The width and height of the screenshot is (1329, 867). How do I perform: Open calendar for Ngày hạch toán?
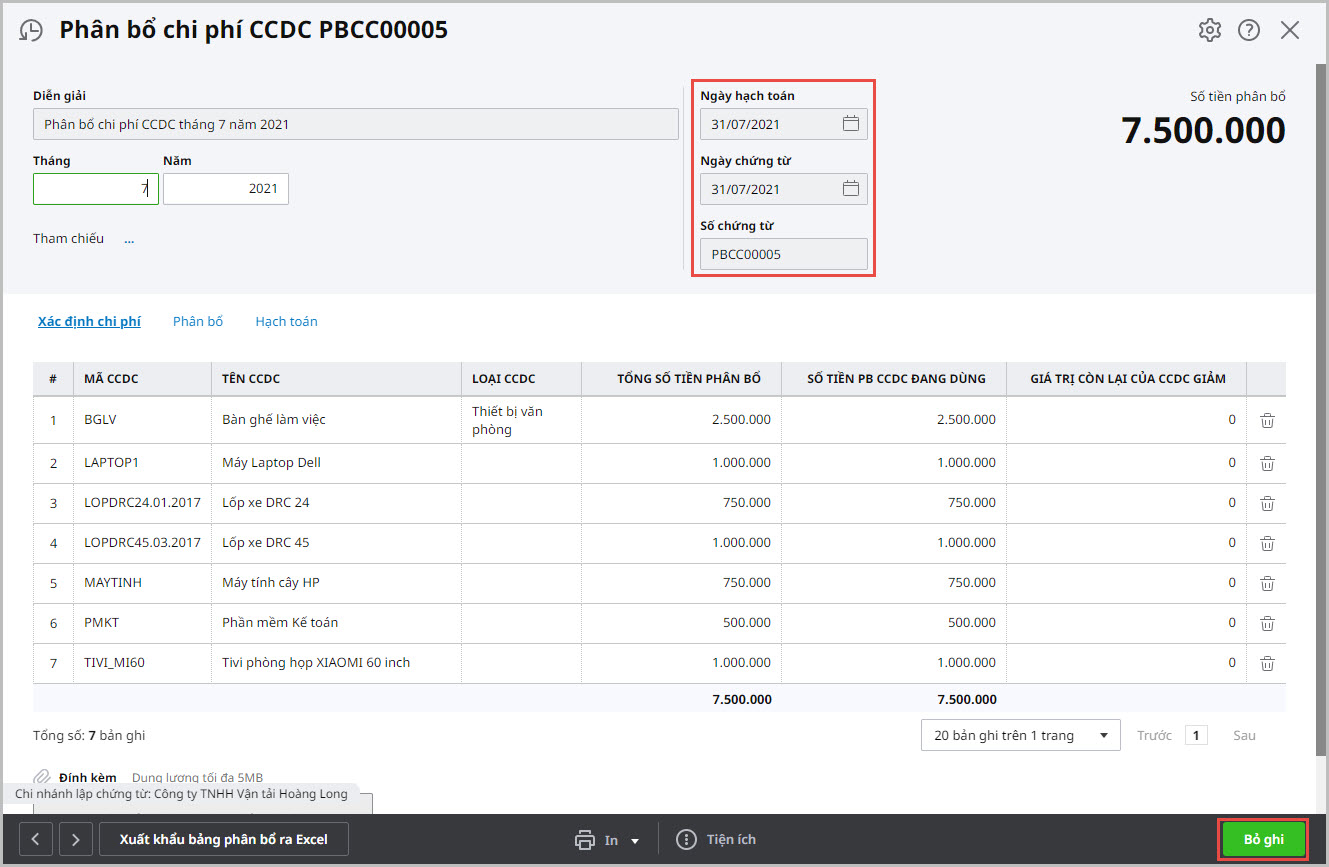click(851, 124)
